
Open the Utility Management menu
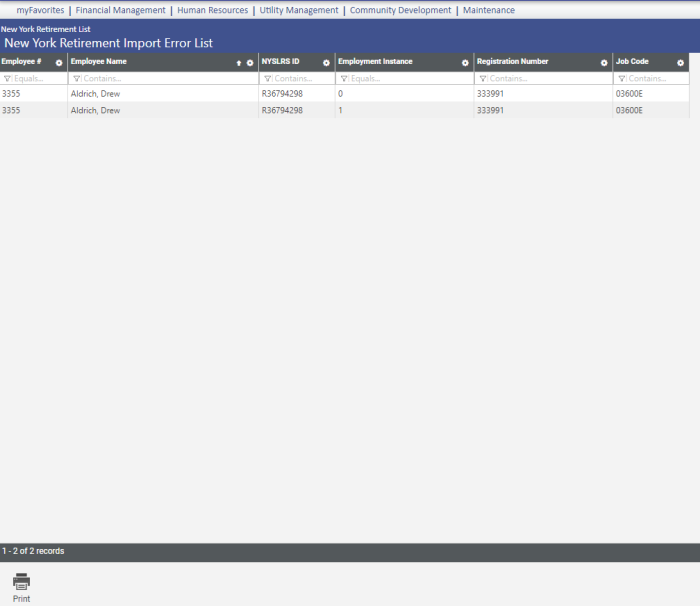[299, 10]
